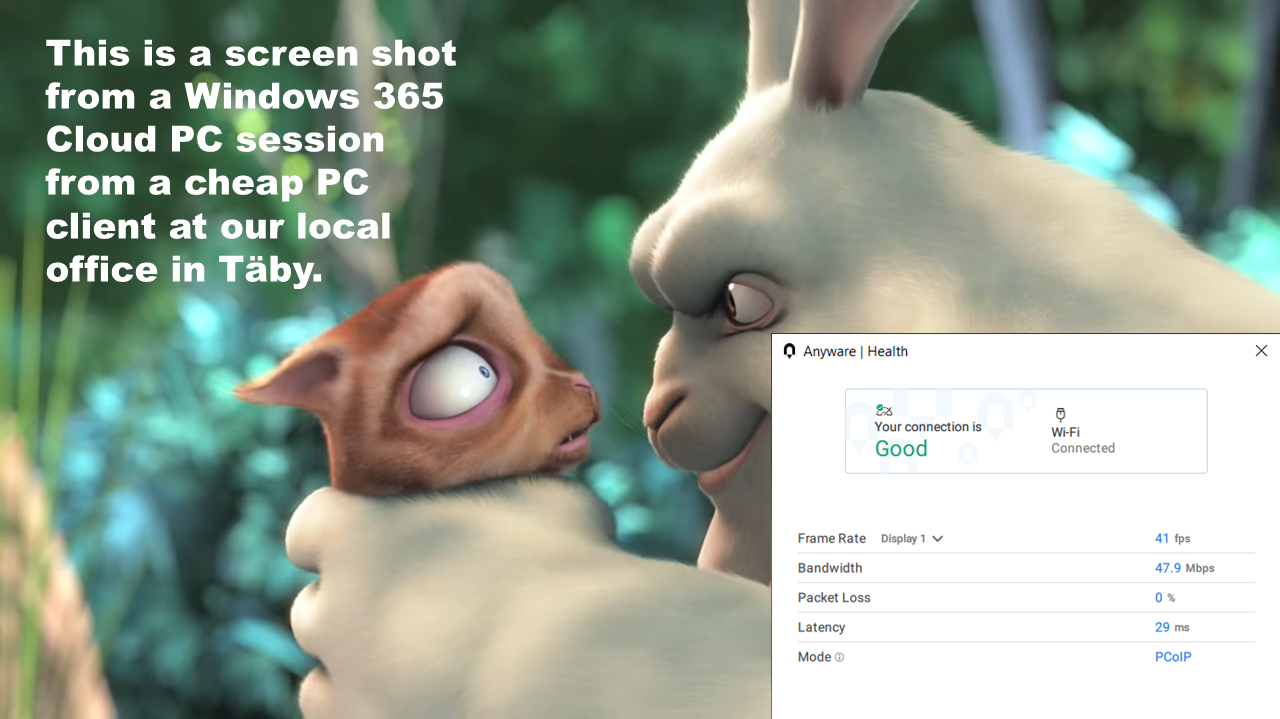Click the info icon beside Mode

pos(839,658)
